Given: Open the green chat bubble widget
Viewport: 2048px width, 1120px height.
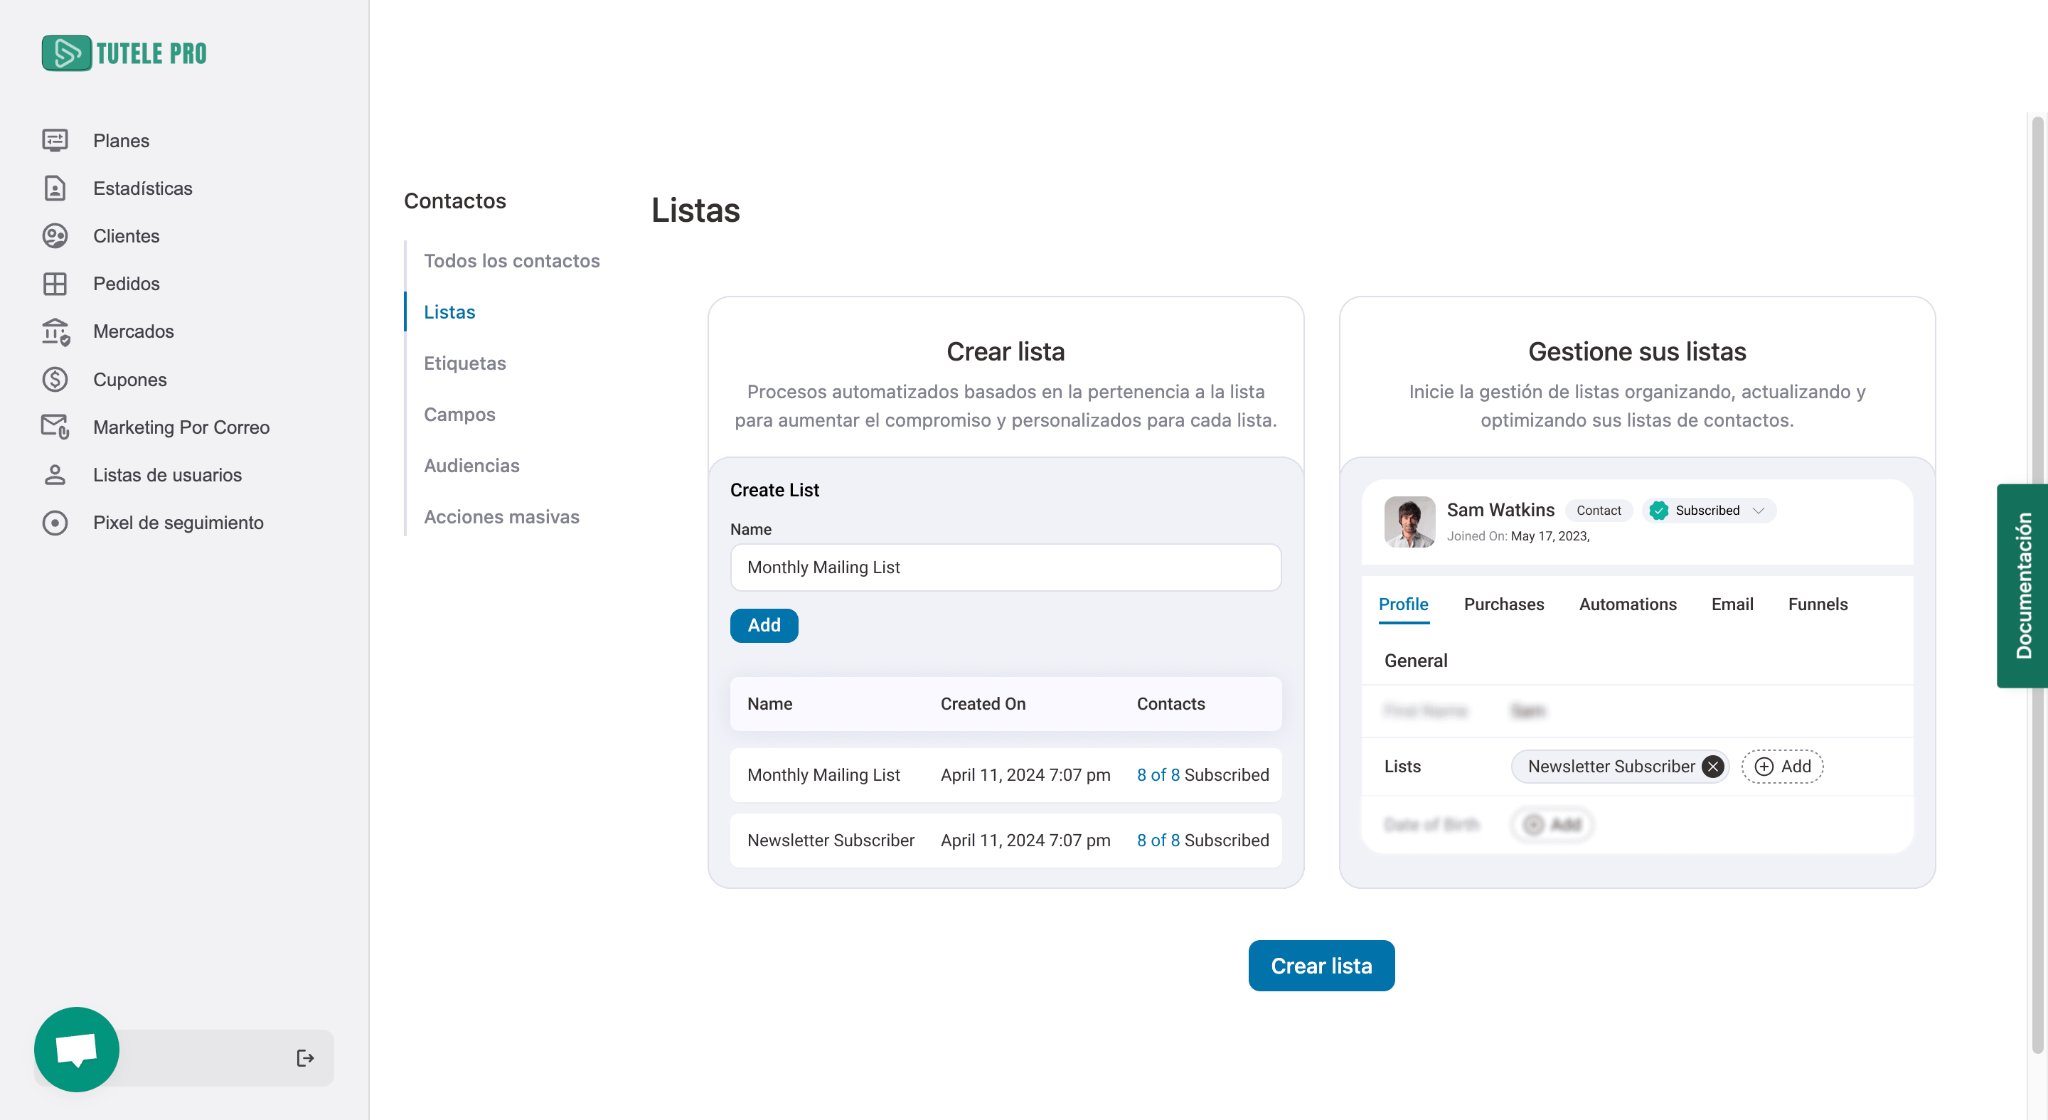Looking at the screenshot, I should (77, 1049).
